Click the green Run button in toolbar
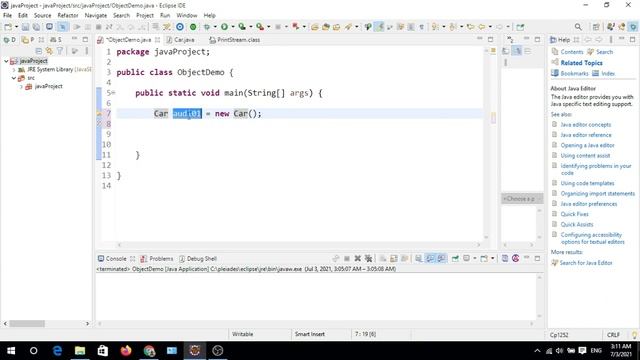The width and height of the screenshot is (640, 360). 224,27
